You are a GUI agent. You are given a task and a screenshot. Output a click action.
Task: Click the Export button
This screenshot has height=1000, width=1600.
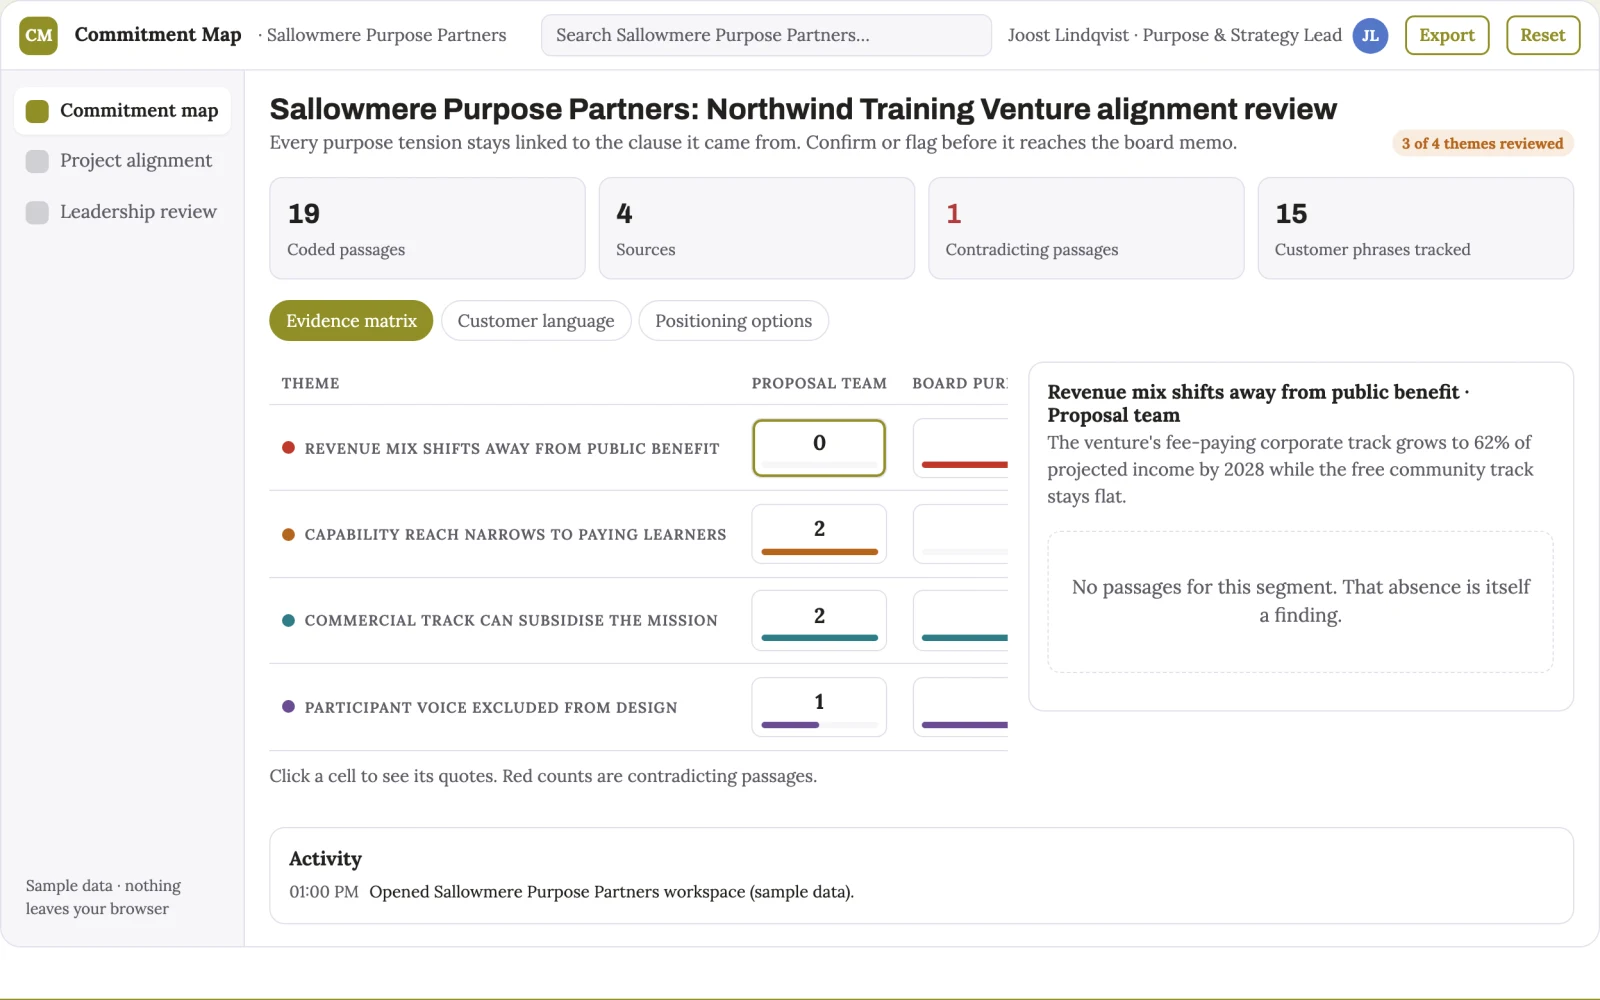point(1447,35)
